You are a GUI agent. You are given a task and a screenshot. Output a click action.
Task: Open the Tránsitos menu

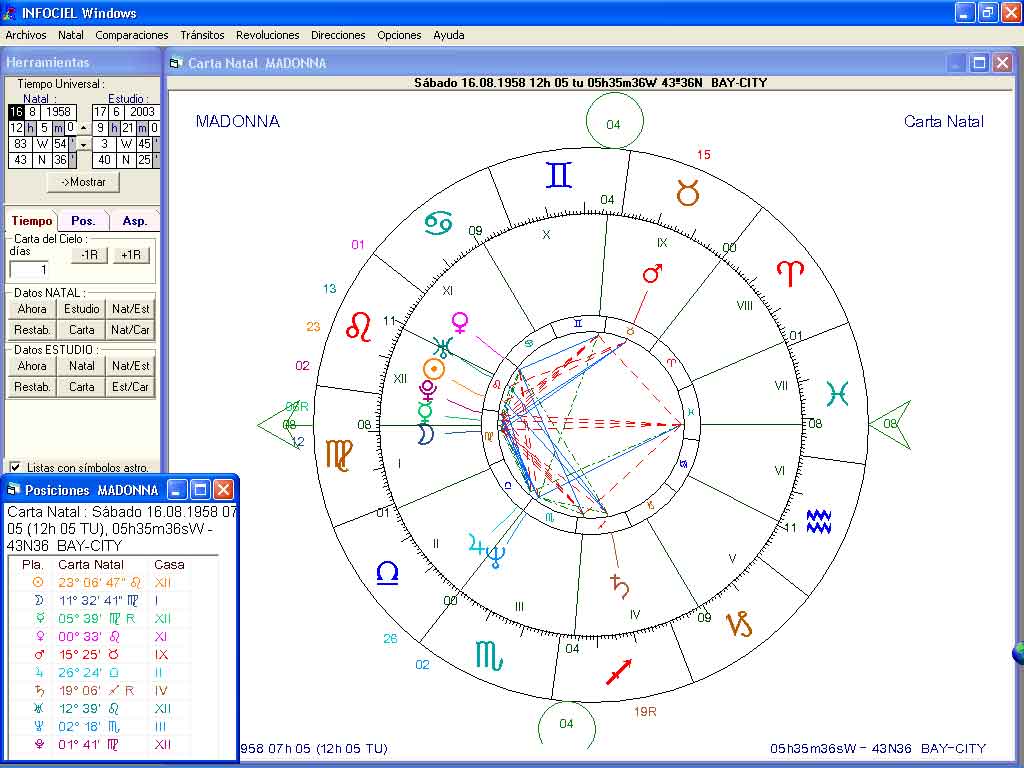click(x=202, y=35)
